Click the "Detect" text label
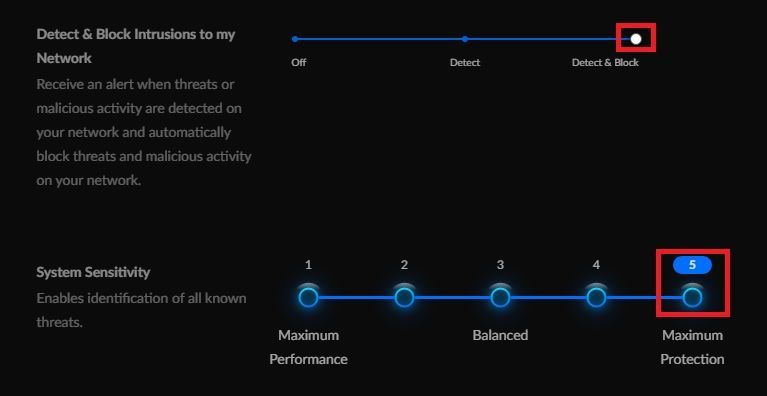Viewport: 767px width, 396px height. point(465,63)
